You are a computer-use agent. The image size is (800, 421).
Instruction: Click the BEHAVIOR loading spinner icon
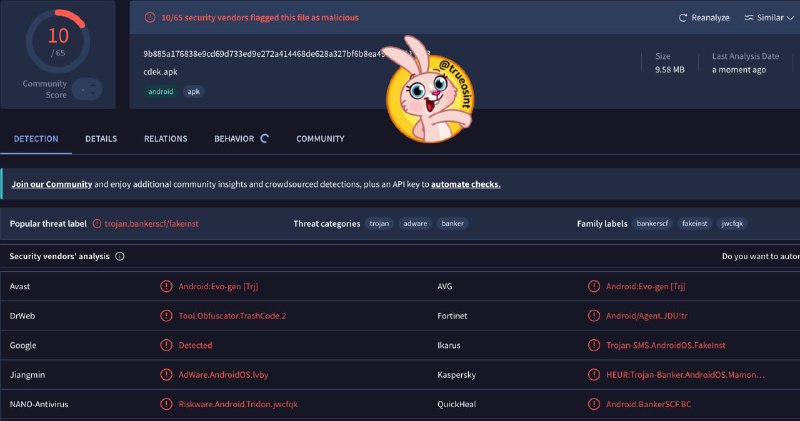pos(264,138)
